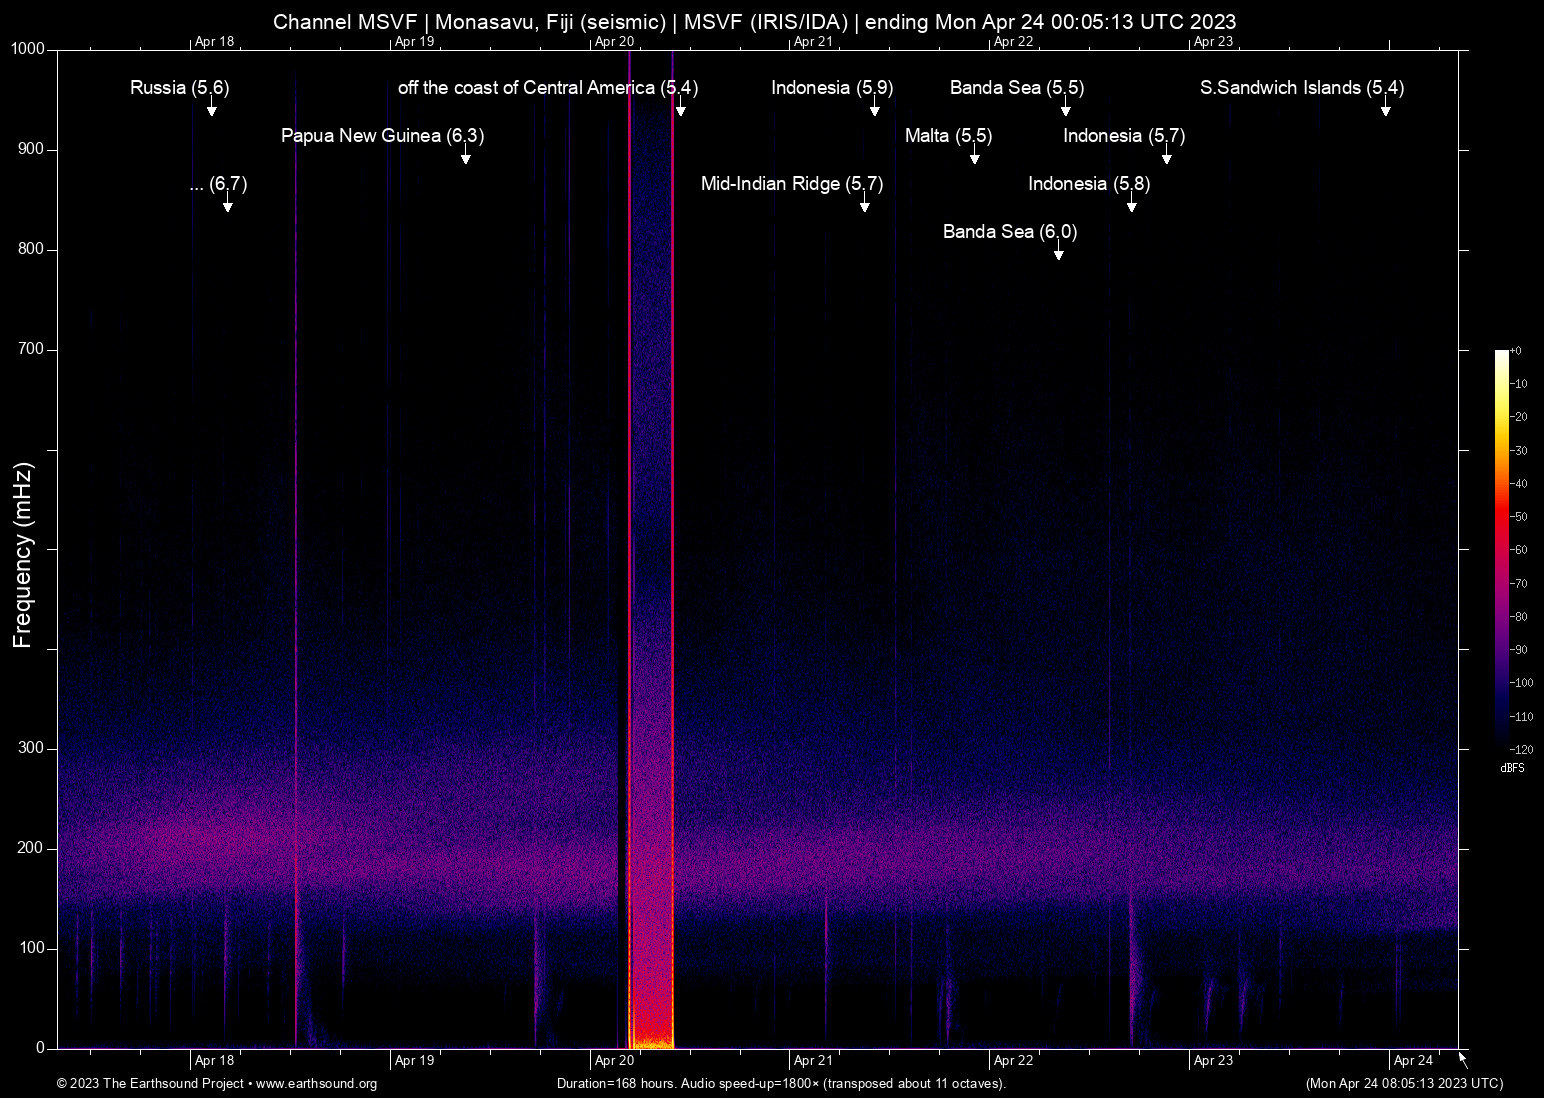Click Apr 24 on the bottom time axis
1544x1098 pixels.
click(x=1412, y=1061)
